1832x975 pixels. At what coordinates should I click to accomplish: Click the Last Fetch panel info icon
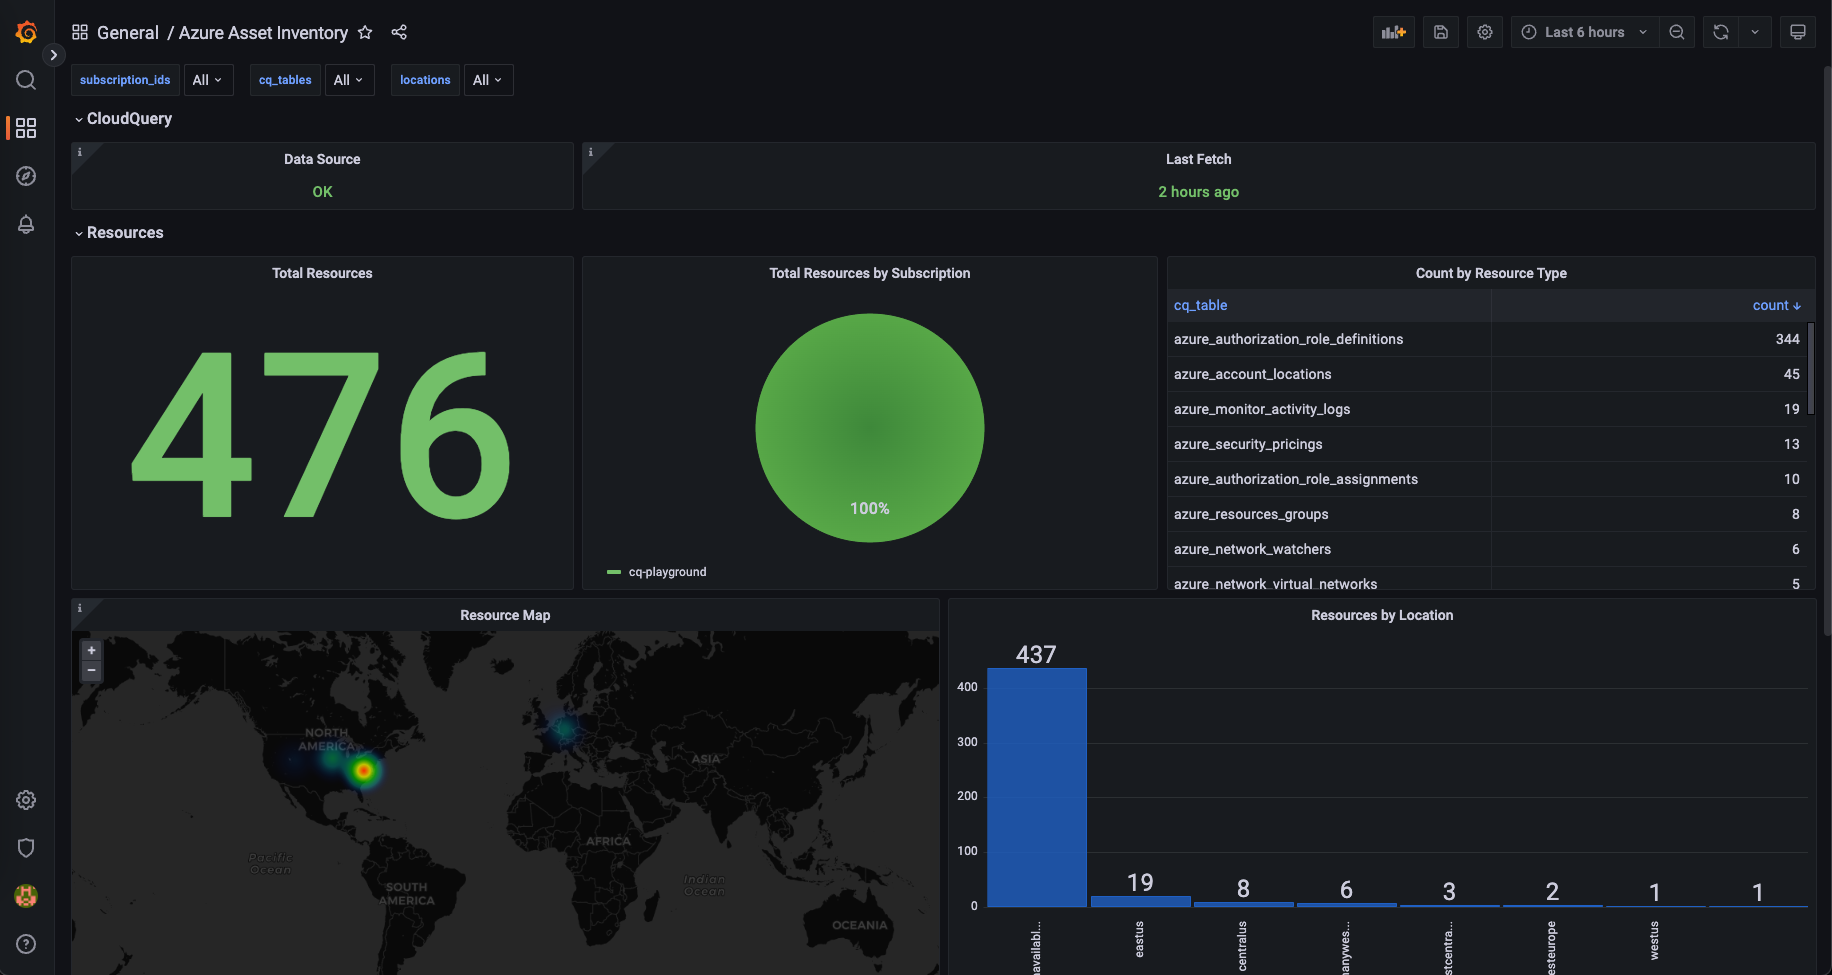coord(591,152)
